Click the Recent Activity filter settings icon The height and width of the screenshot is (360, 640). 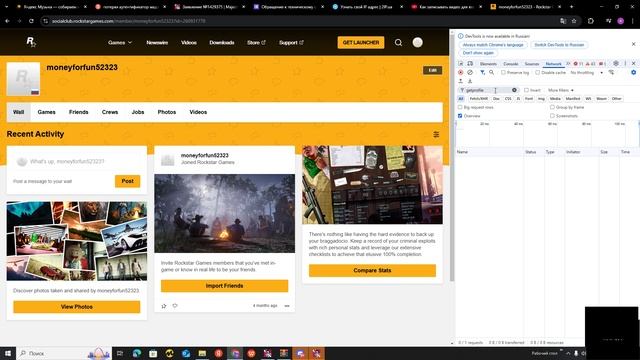(436, 134)
